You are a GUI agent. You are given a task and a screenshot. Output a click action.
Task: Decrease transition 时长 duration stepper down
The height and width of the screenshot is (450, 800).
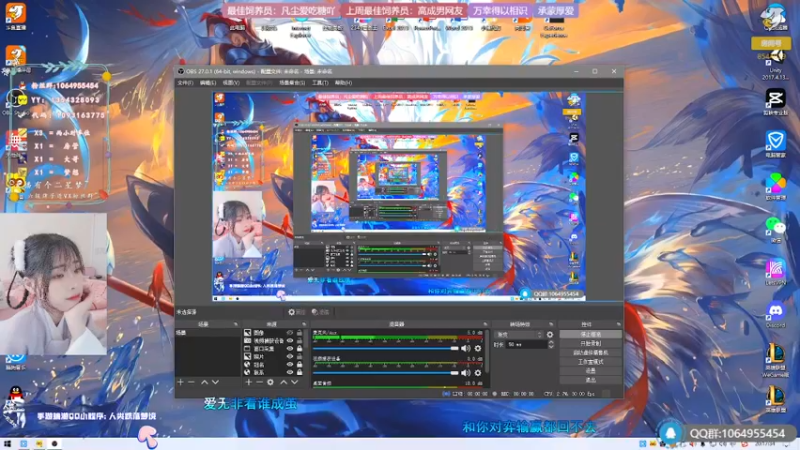[551, 347]
